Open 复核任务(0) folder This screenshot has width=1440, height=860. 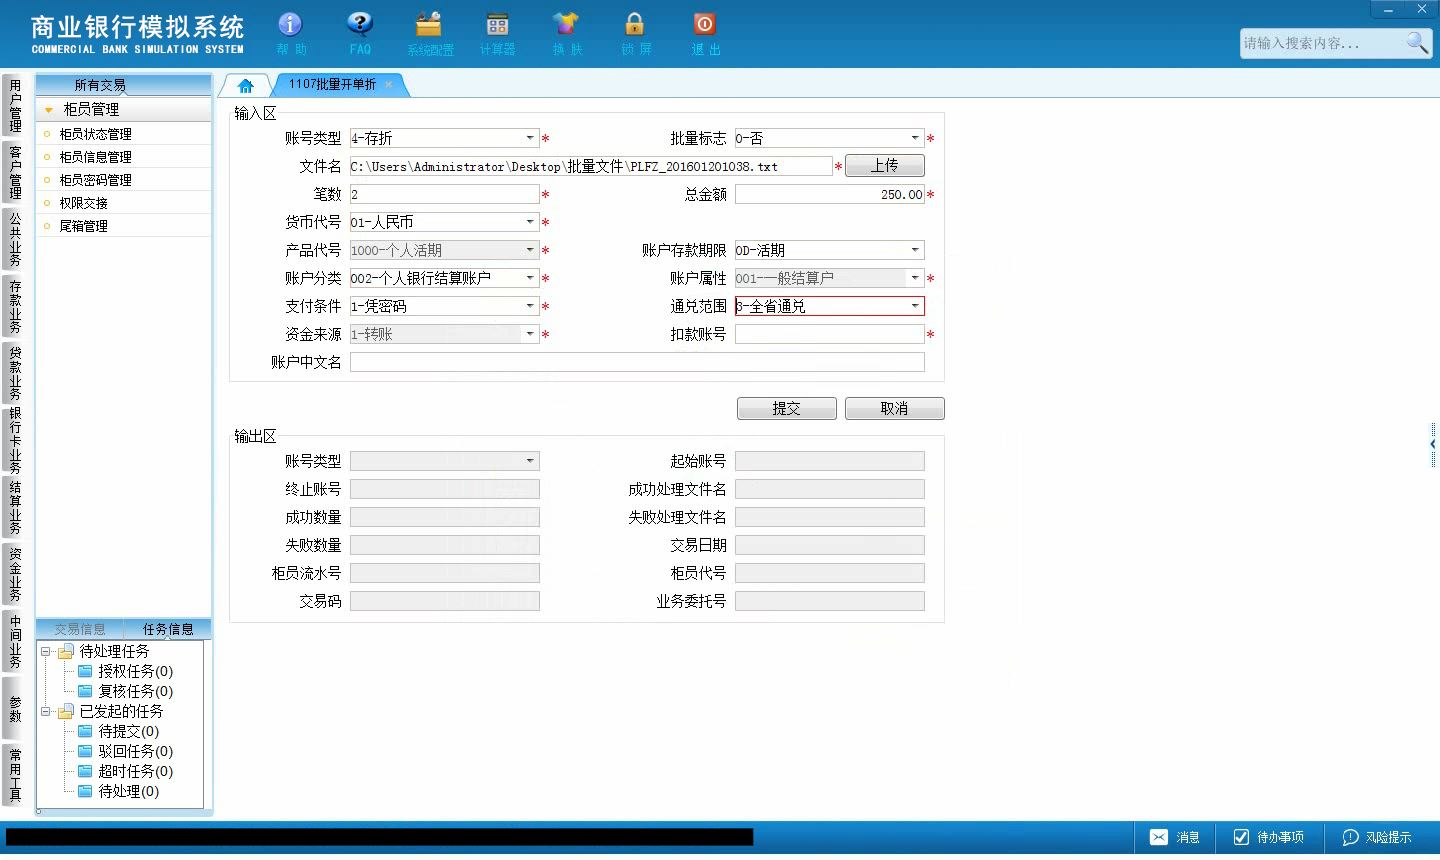tap(126, 691)
